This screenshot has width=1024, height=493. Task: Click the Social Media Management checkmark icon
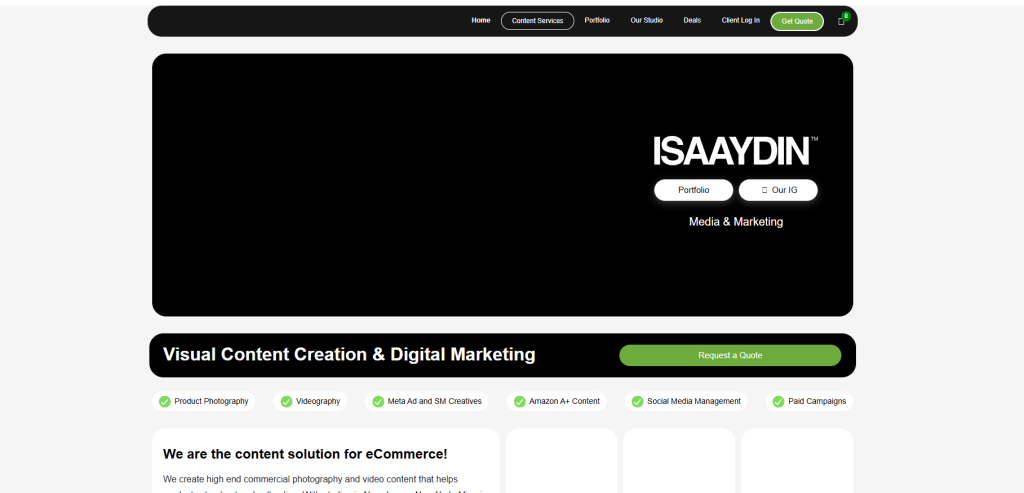pos(637,402)
